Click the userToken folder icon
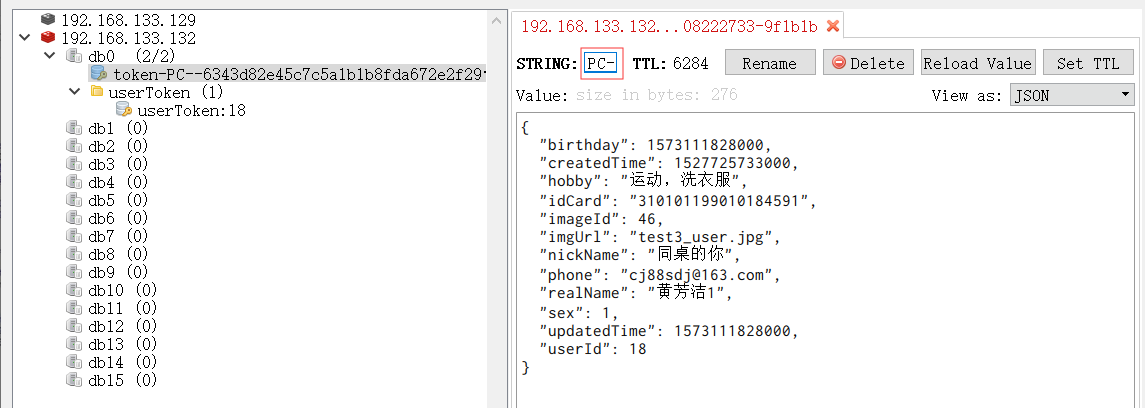 tap(96, 91)
